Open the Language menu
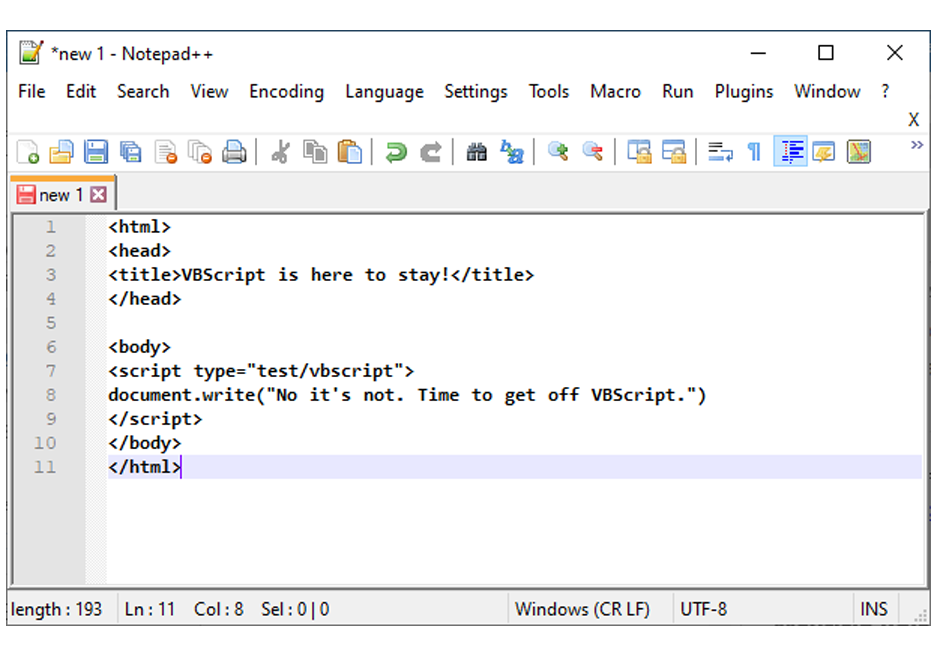Image resolution: width=938 pixels, height=657 pixels. tap(384, 92)
